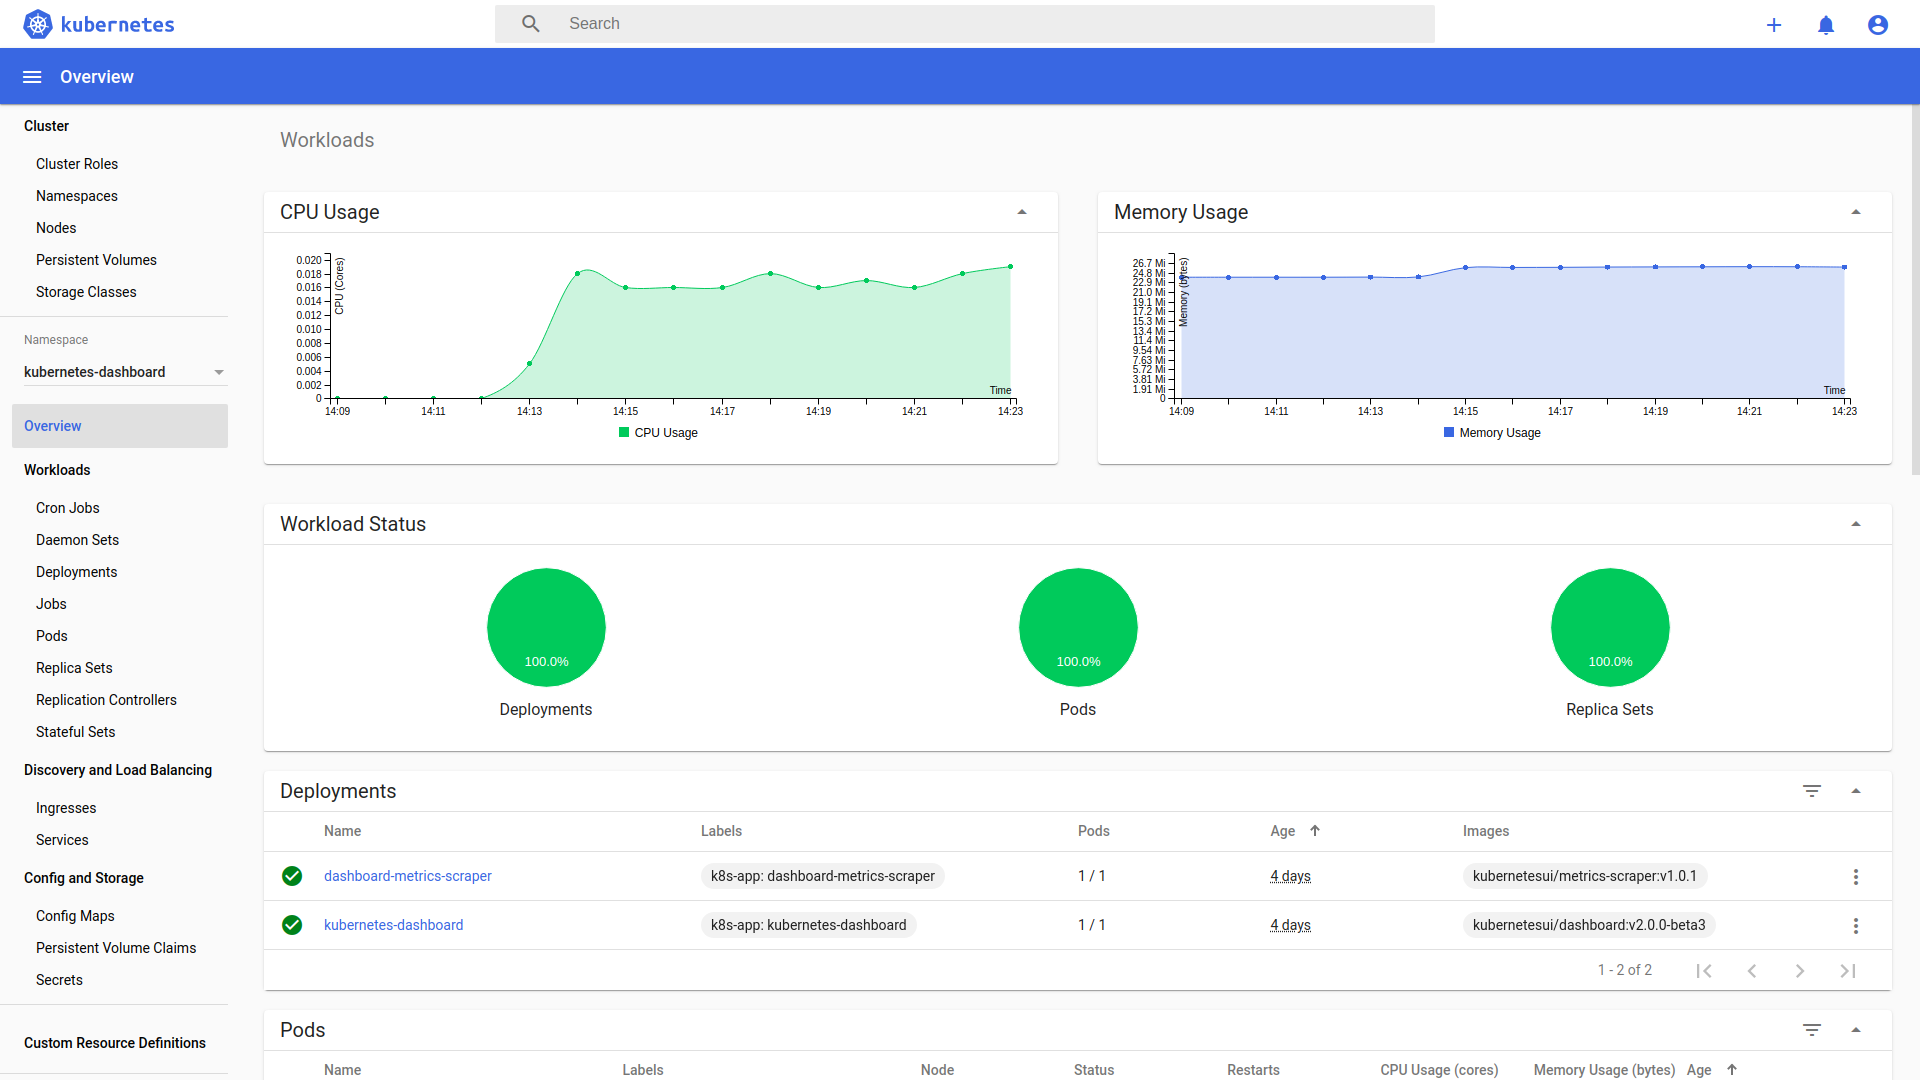
Task: Click the Deployments workload status indicator
Action: (546, 625)
